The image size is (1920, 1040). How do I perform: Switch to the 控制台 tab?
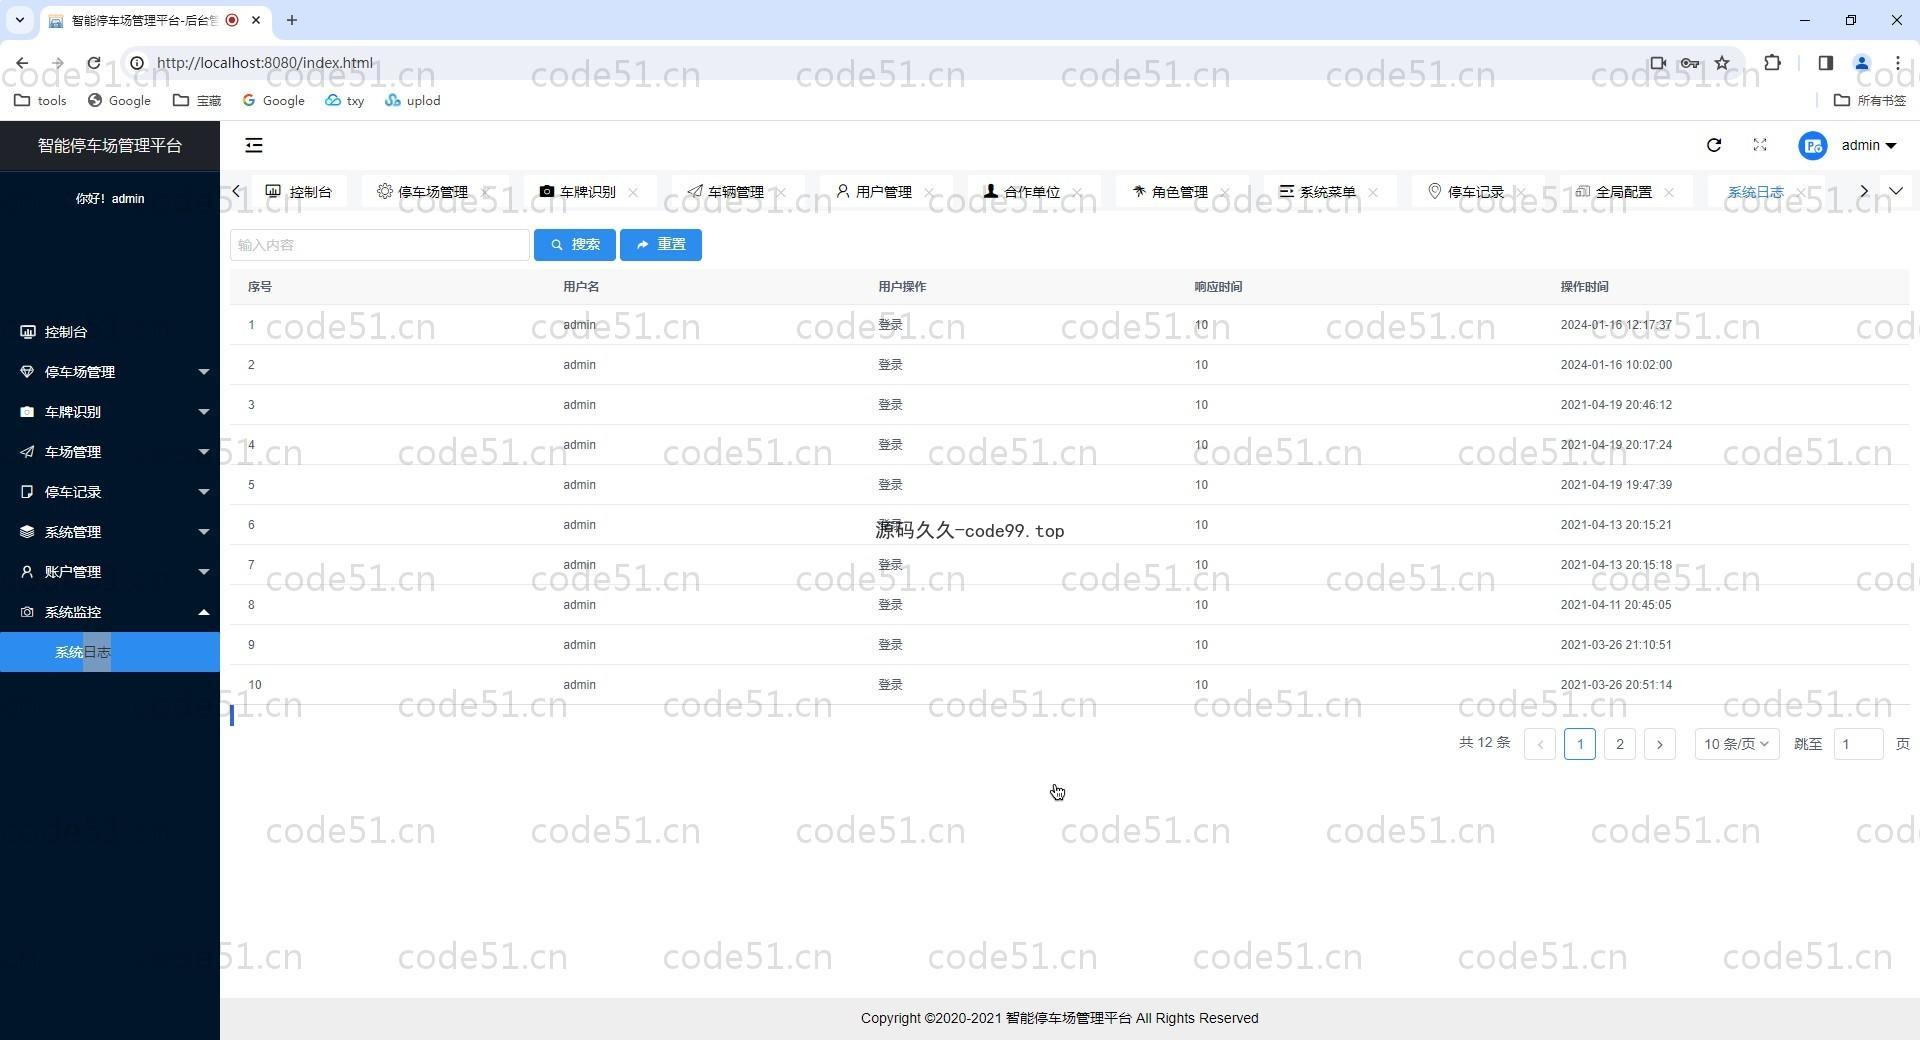pyautogui.click(x=299, y=192)
